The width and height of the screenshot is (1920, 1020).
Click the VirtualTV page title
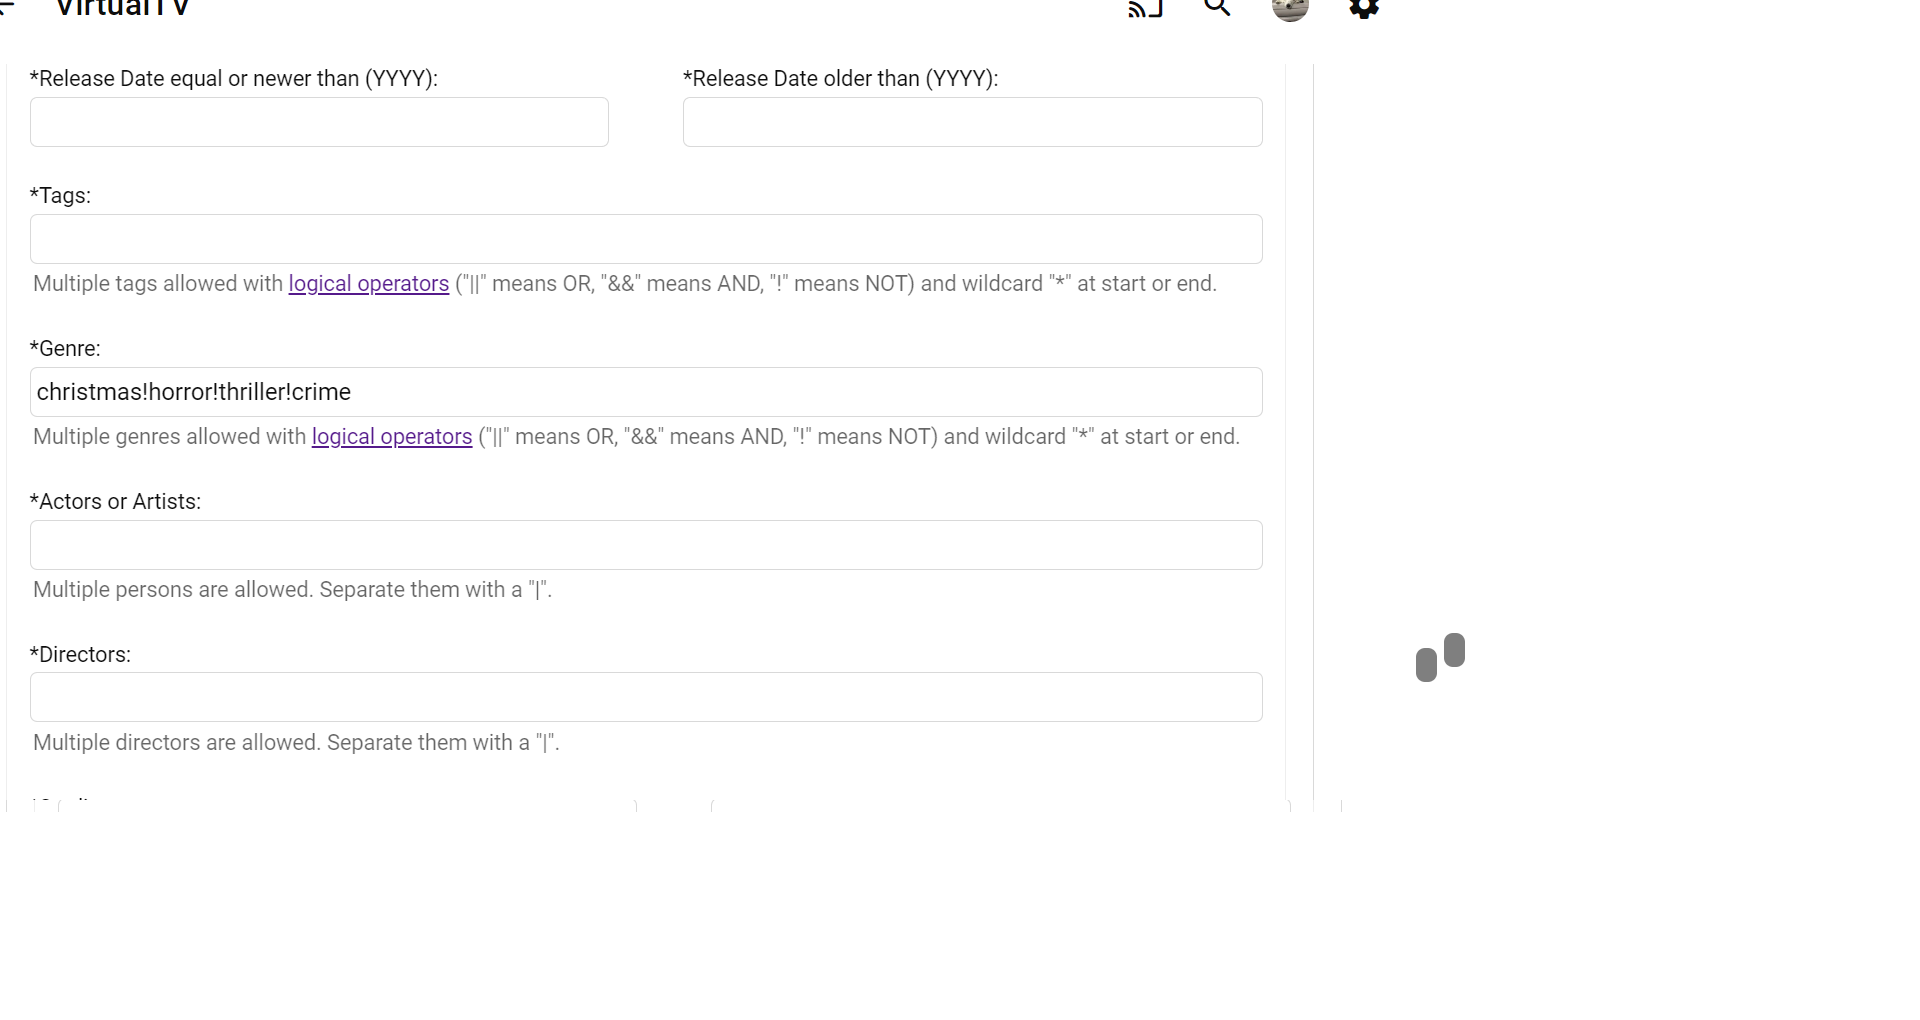(122, 8)
